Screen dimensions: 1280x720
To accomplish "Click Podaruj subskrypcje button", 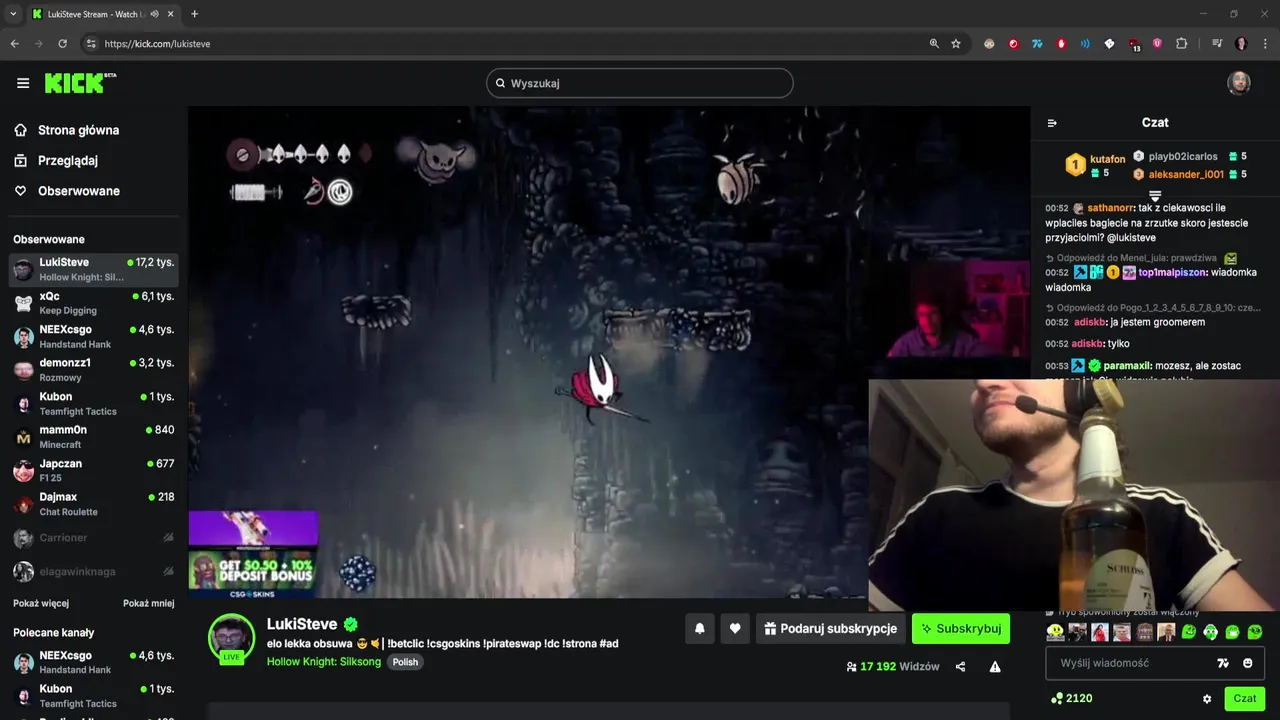I will pyautogui.click(x=831, y=628).
